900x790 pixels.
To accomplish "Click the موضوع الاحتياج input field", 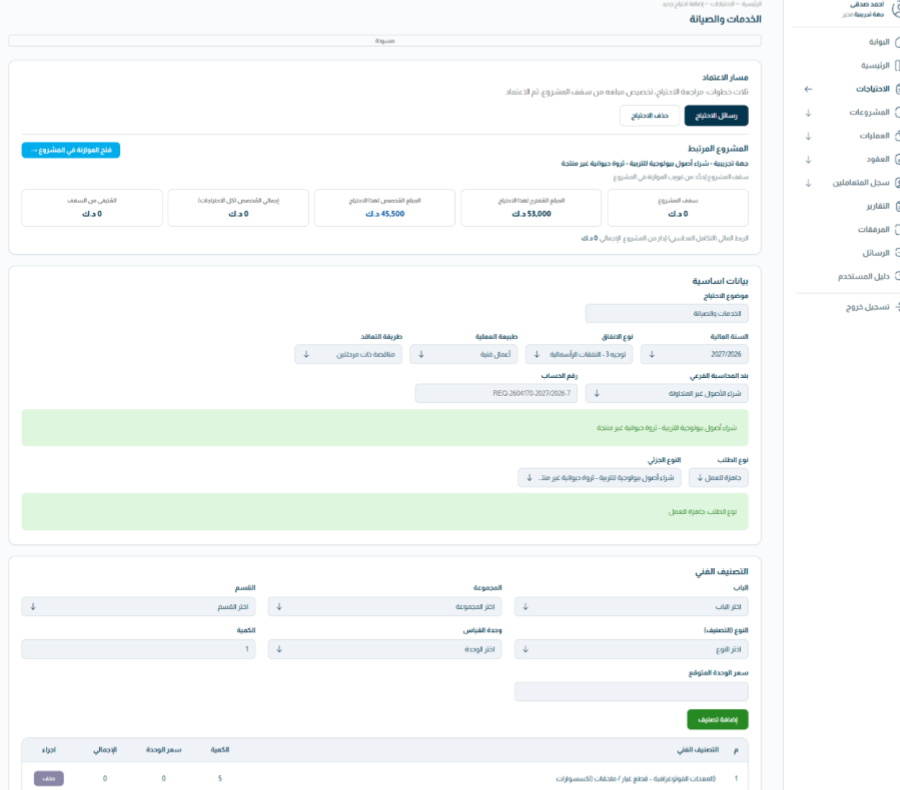I will (666, 314).
